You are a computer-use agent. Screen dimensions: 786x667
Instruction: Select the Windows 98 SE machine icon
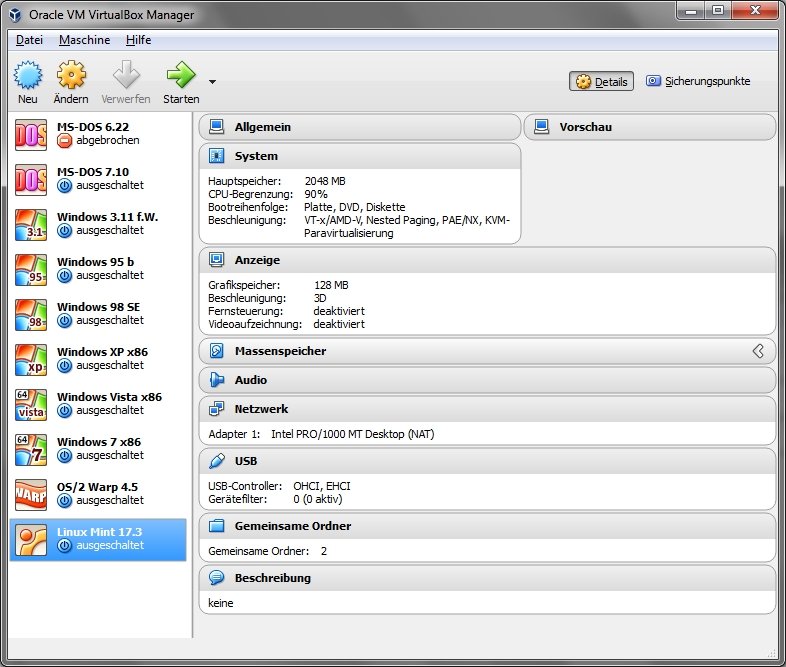tap(31, 315)
